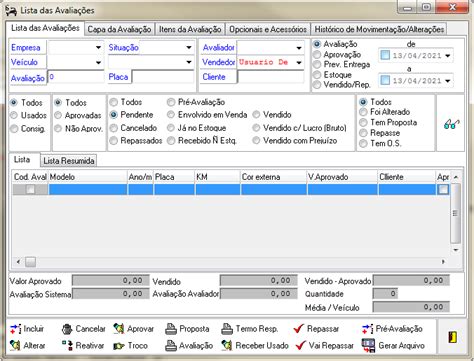Switch to Capa da Avaliação tab
Viewport: 474px width, 361px height.
(119, 29)
